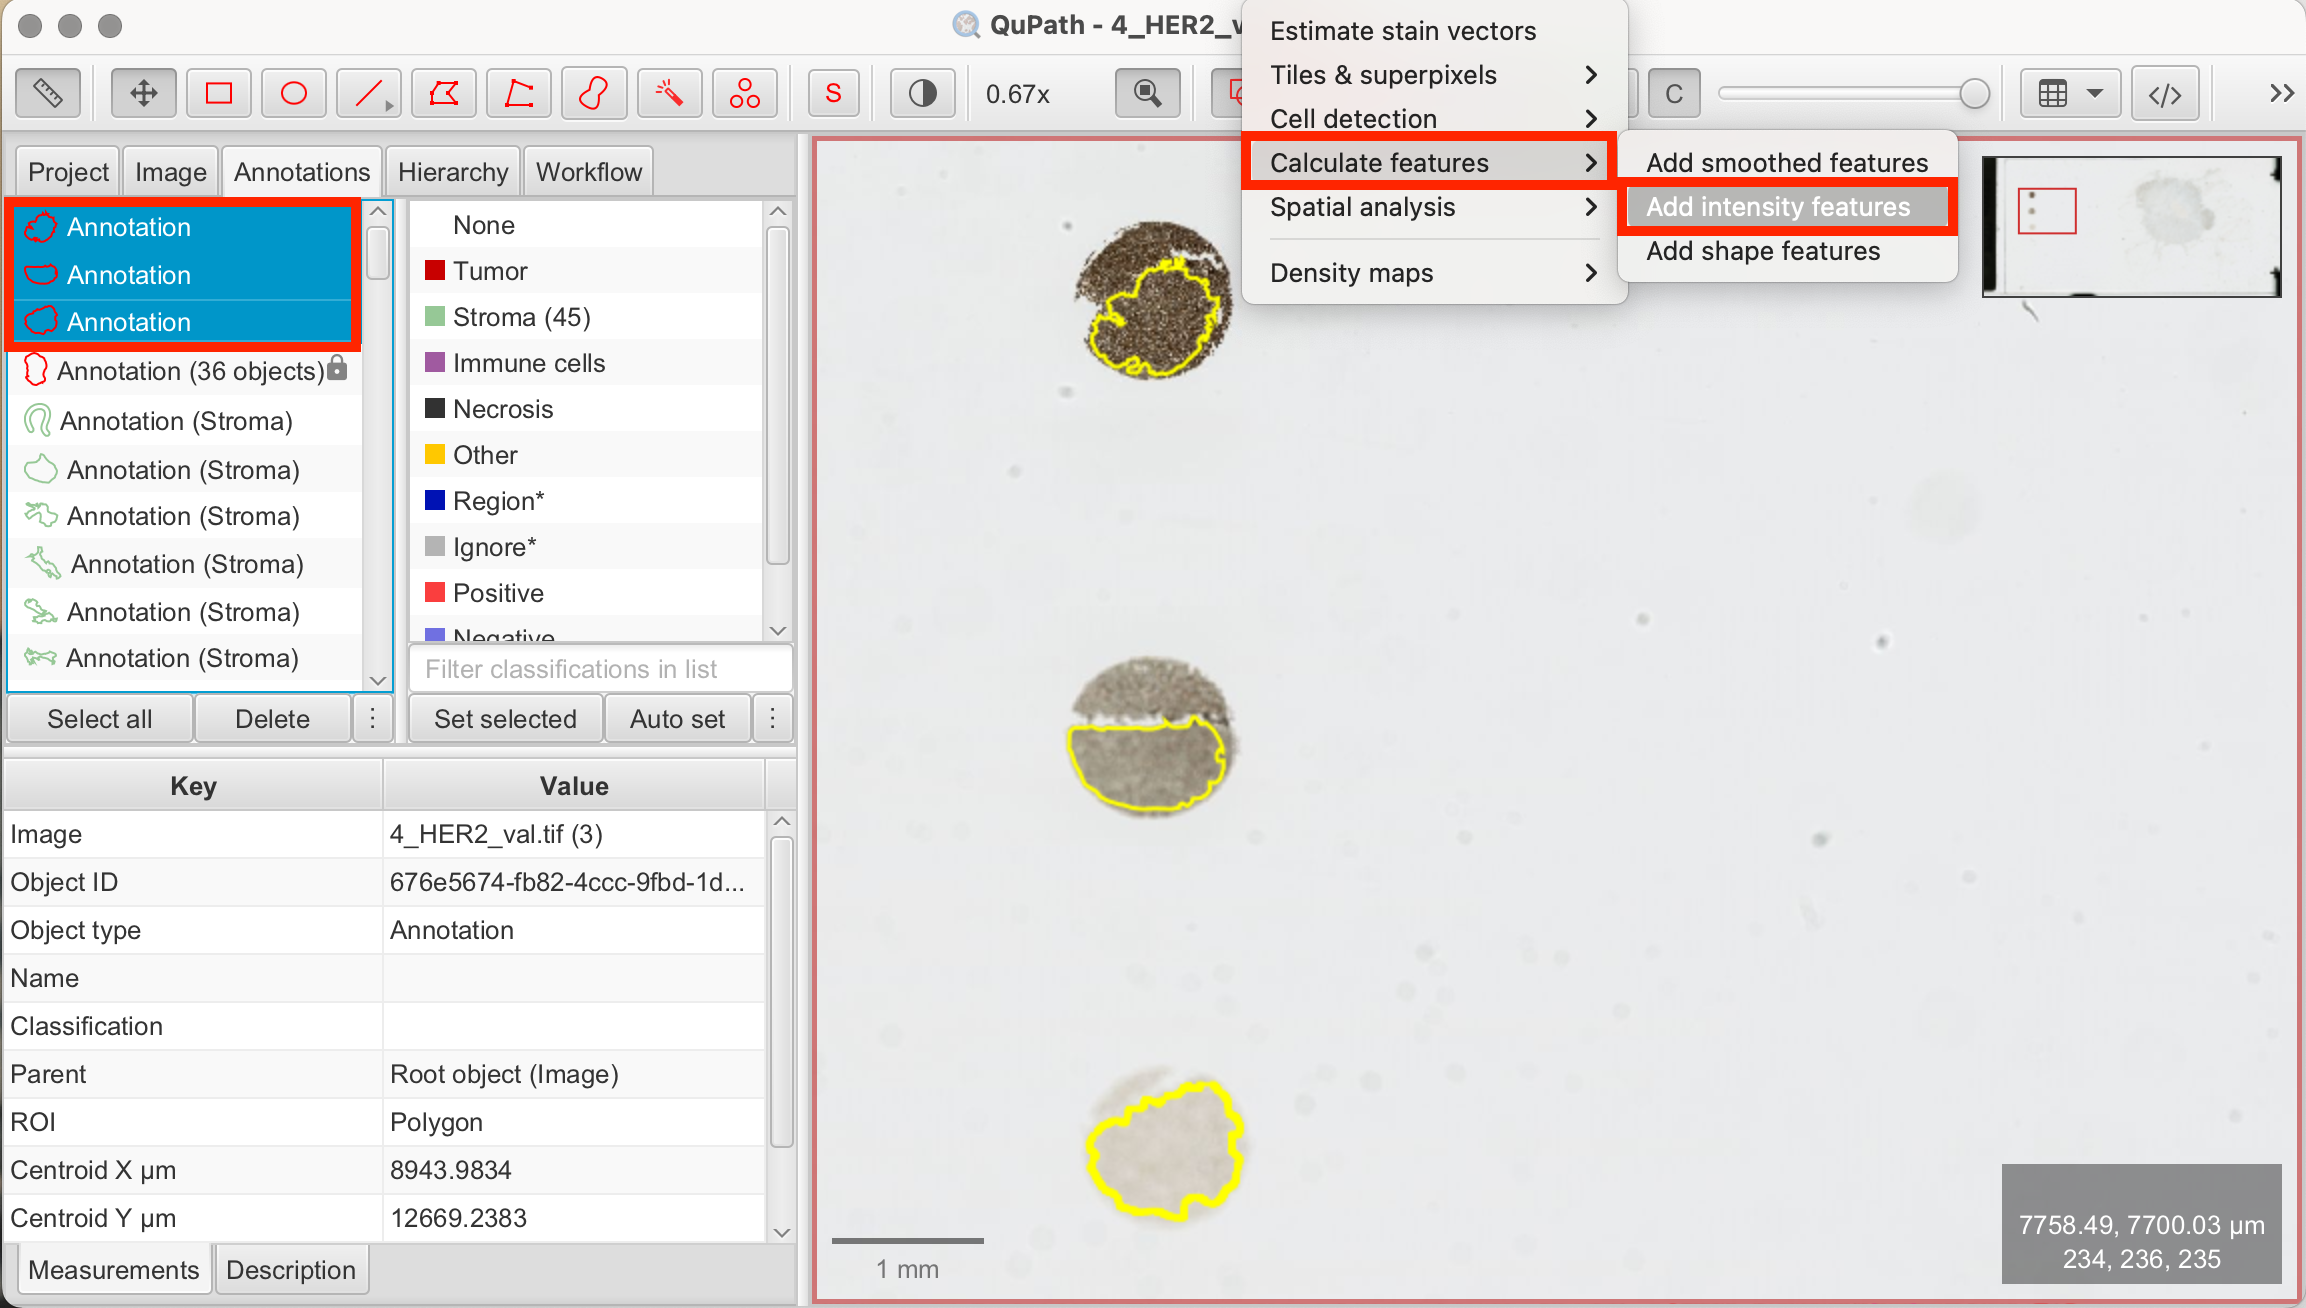This screenshot has width=2306, height=1308.
Task: Toggle the C channel display button
Action: (1673, 93)
